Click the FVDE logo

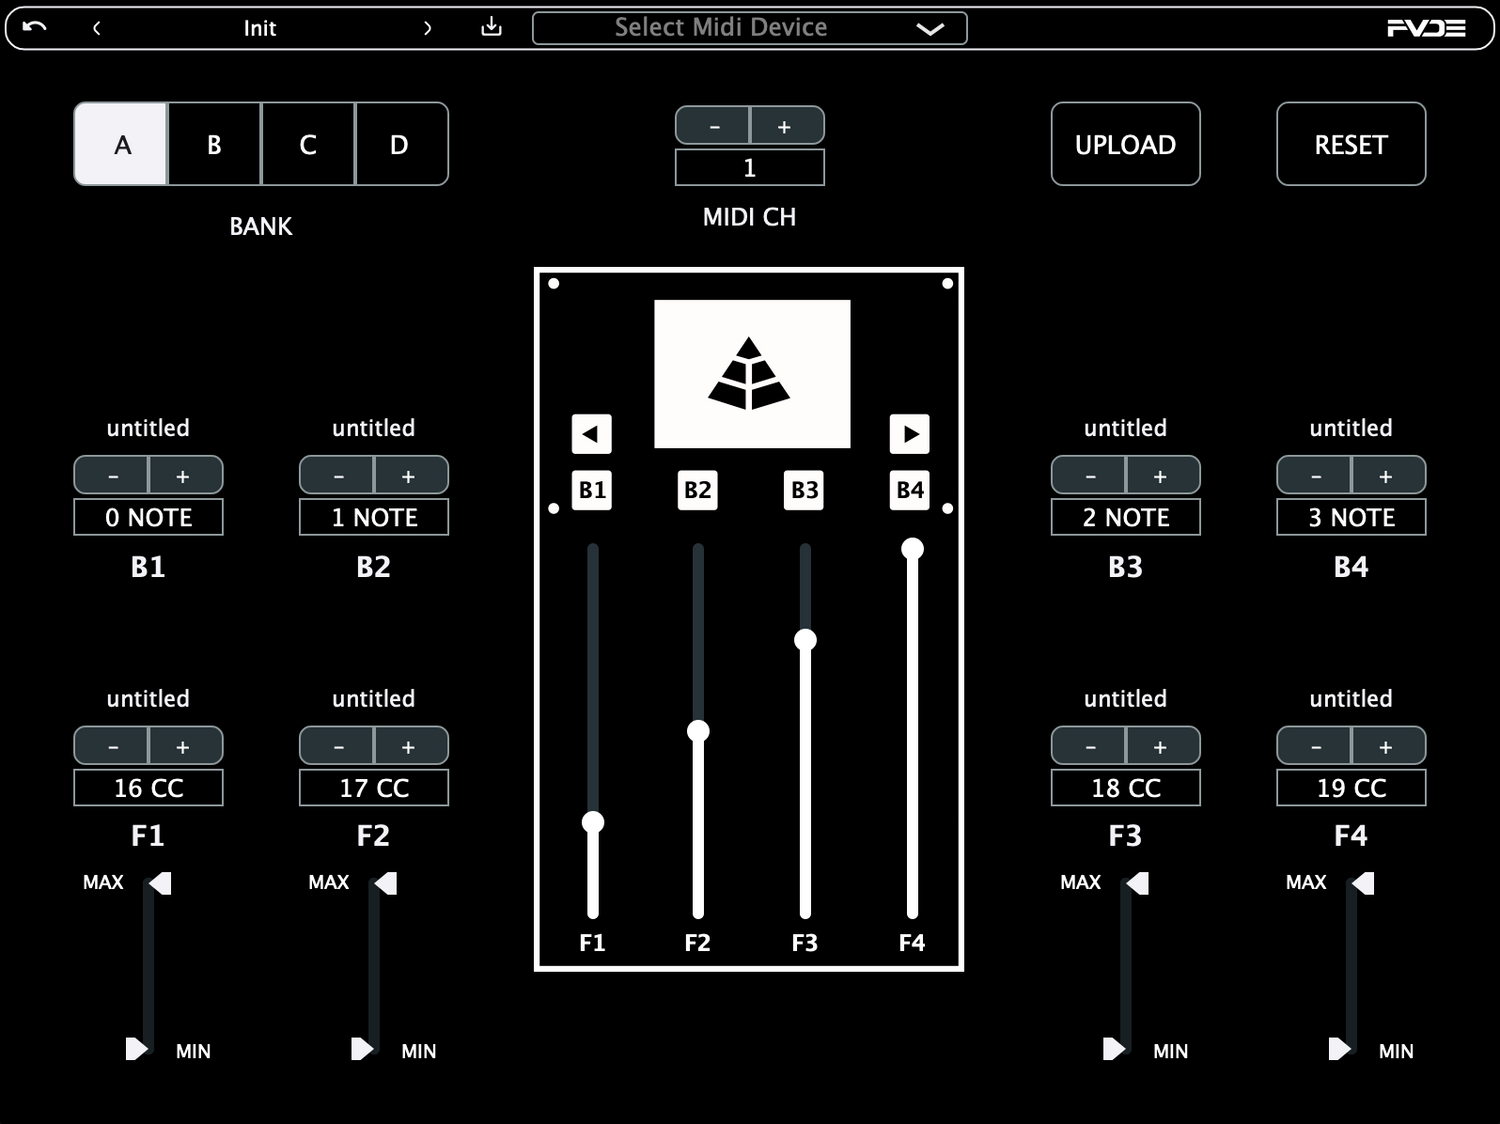(1426, 28)
